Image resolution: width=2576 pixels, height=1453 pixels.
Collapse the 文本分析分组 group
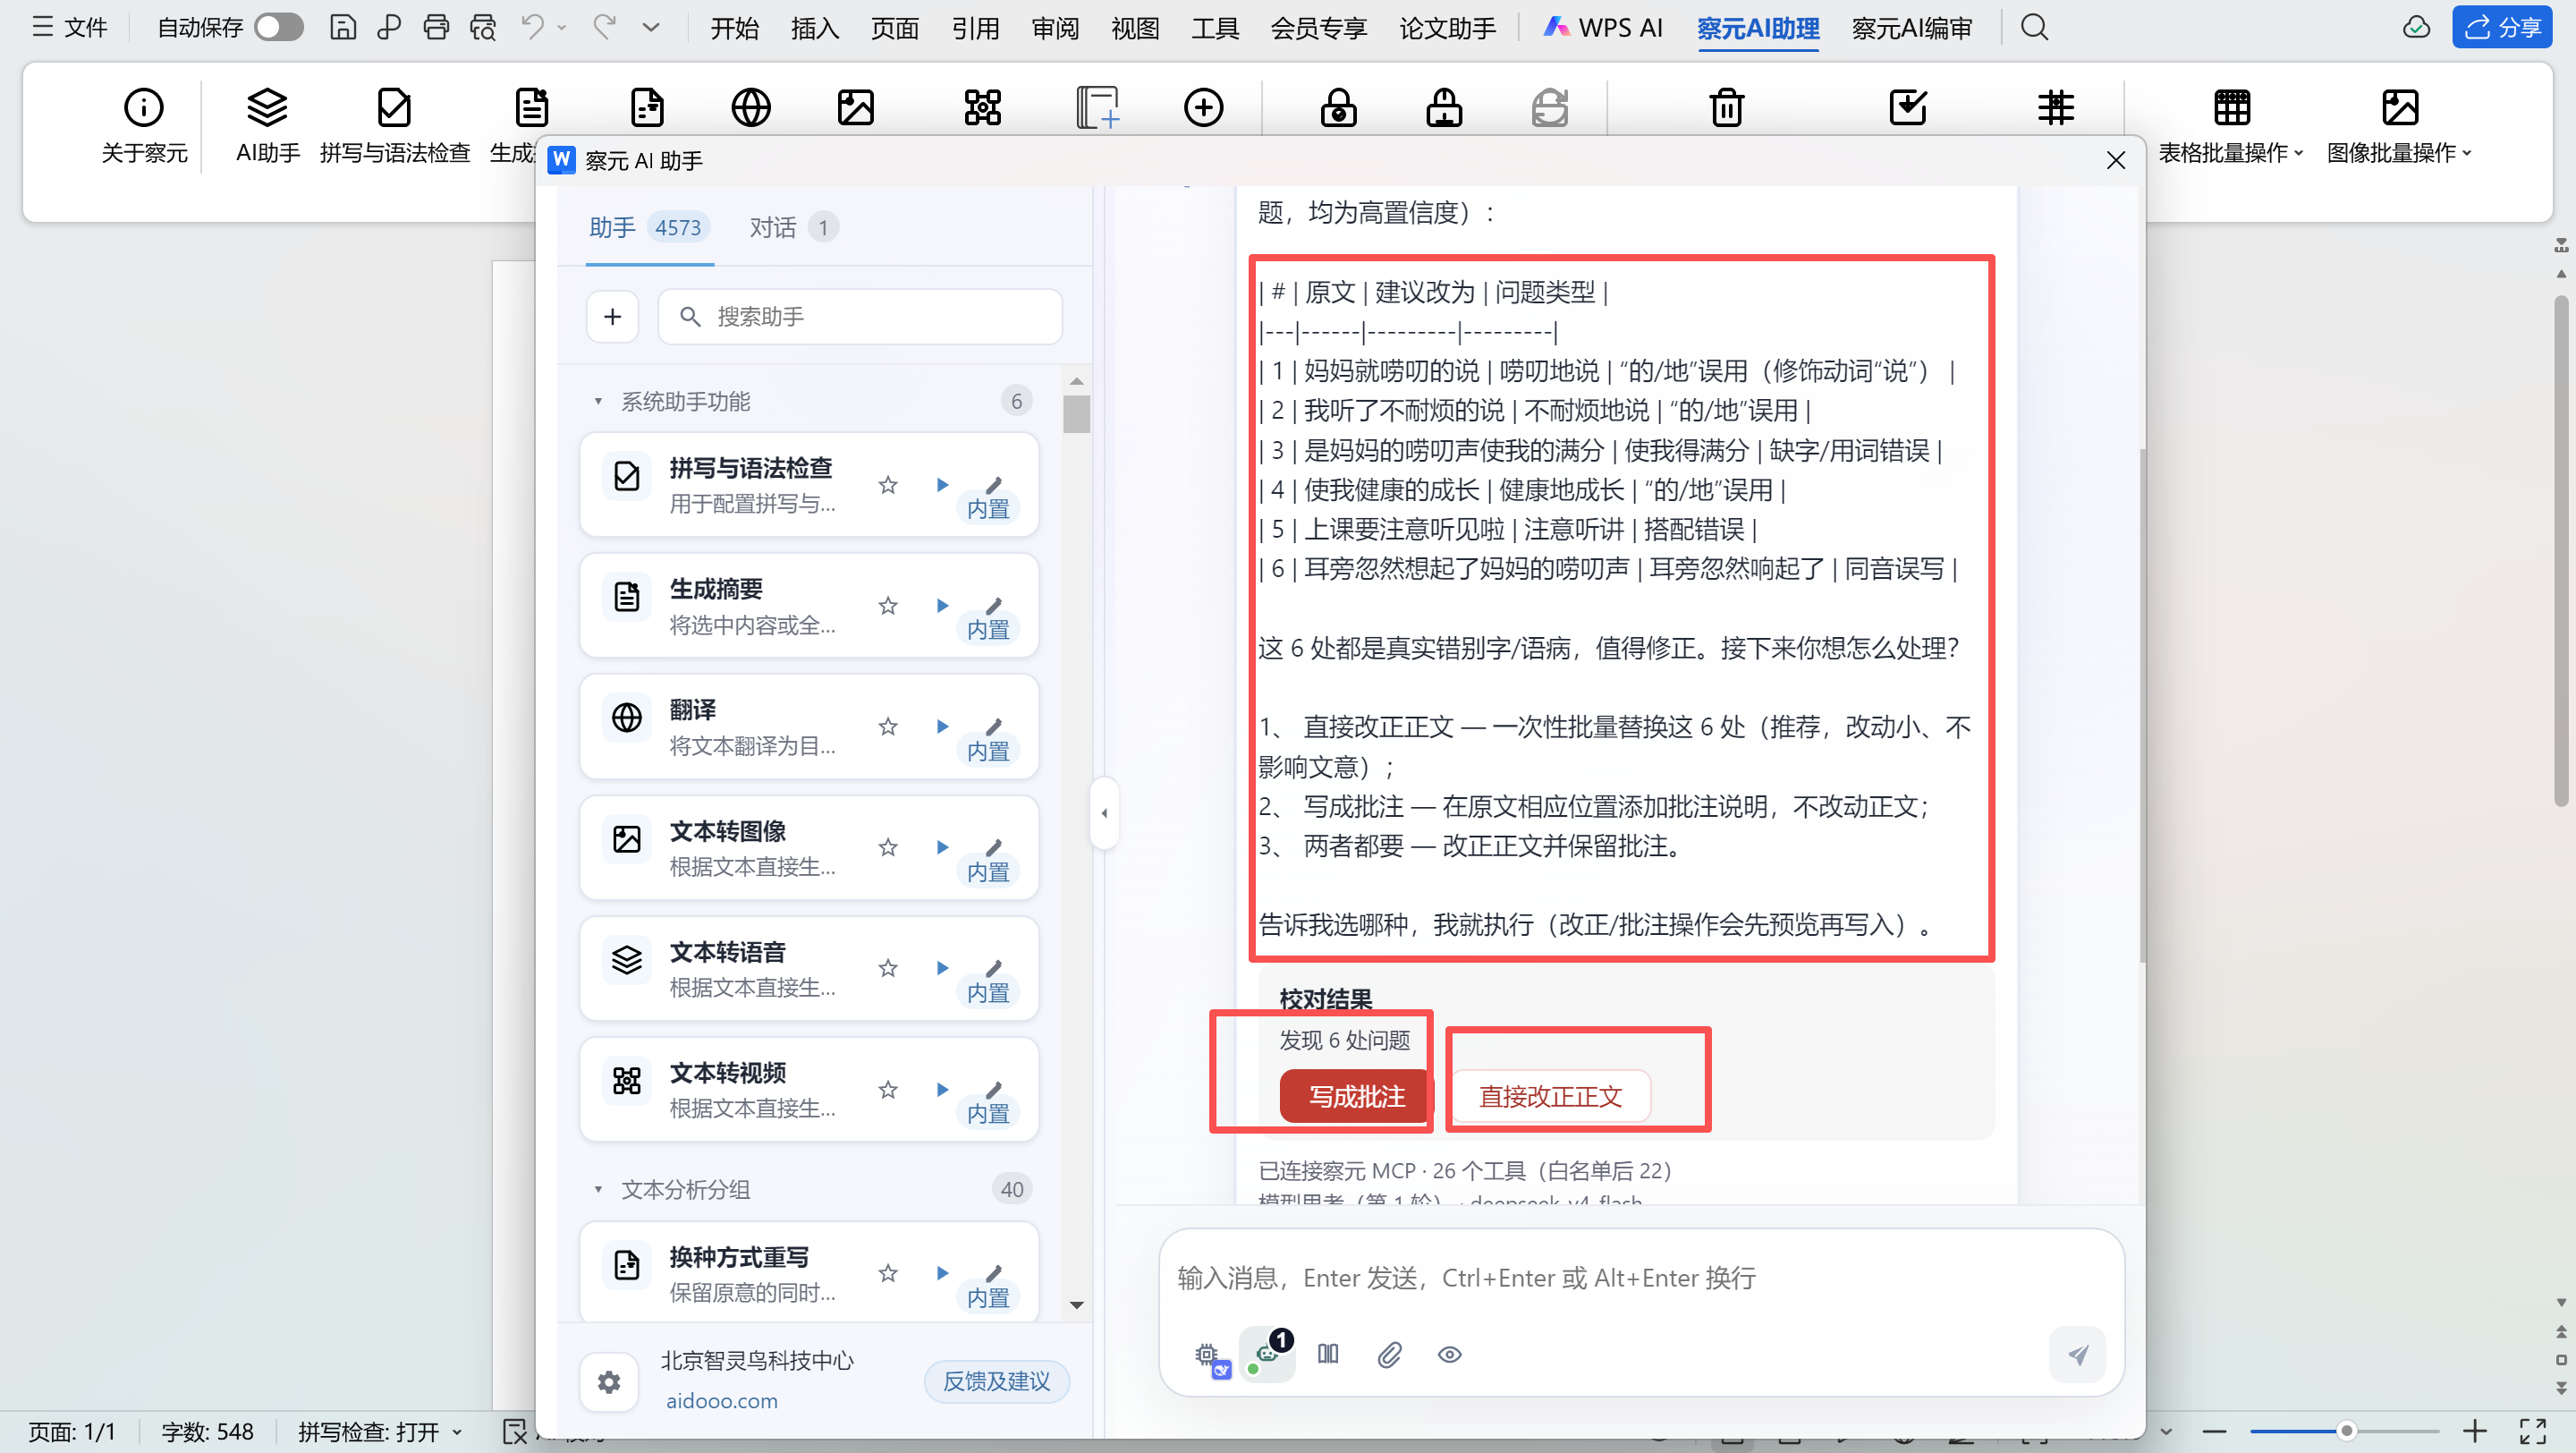[x=598, y=1189]
